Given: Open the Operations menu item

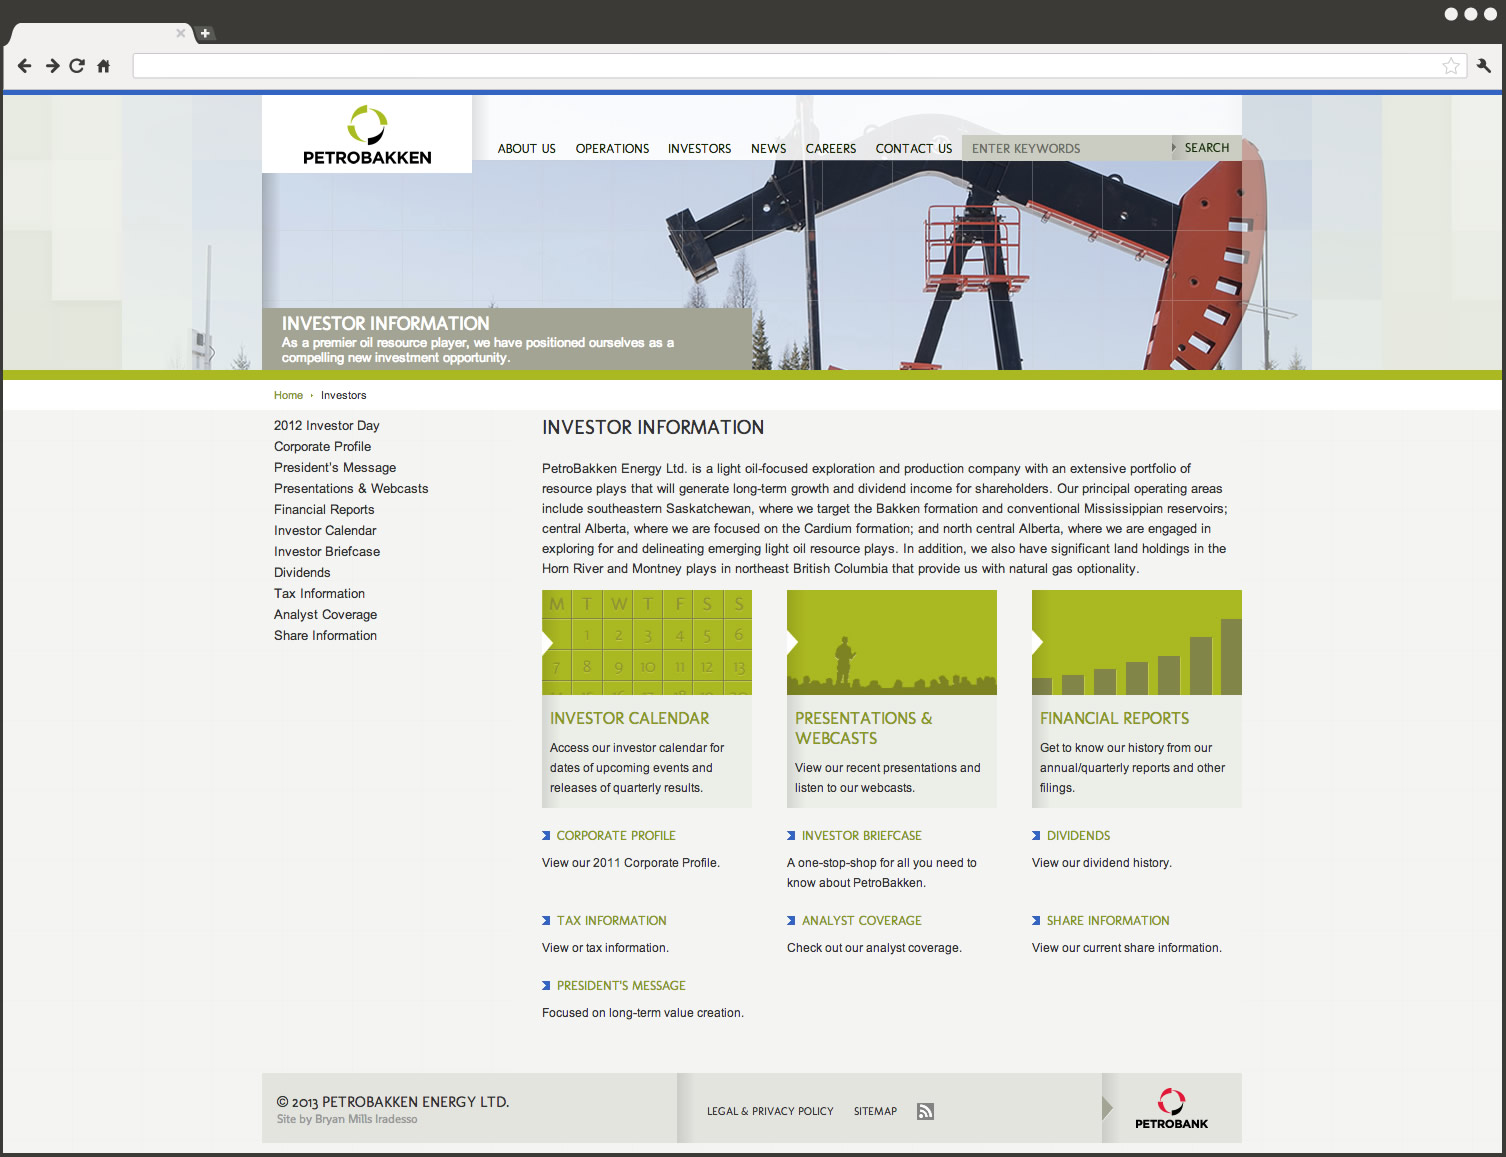Looking at the screenshot, I should (612, 149).
